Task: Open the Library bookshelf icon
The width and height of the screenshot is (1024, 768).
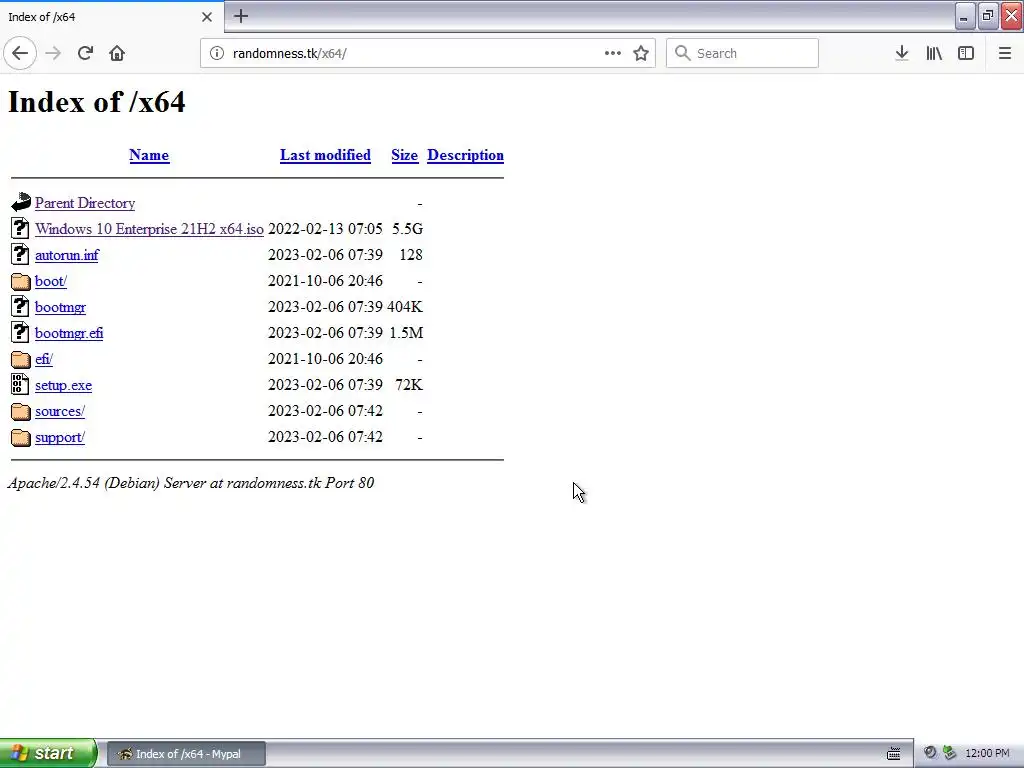Action: [x=934, y=53]
